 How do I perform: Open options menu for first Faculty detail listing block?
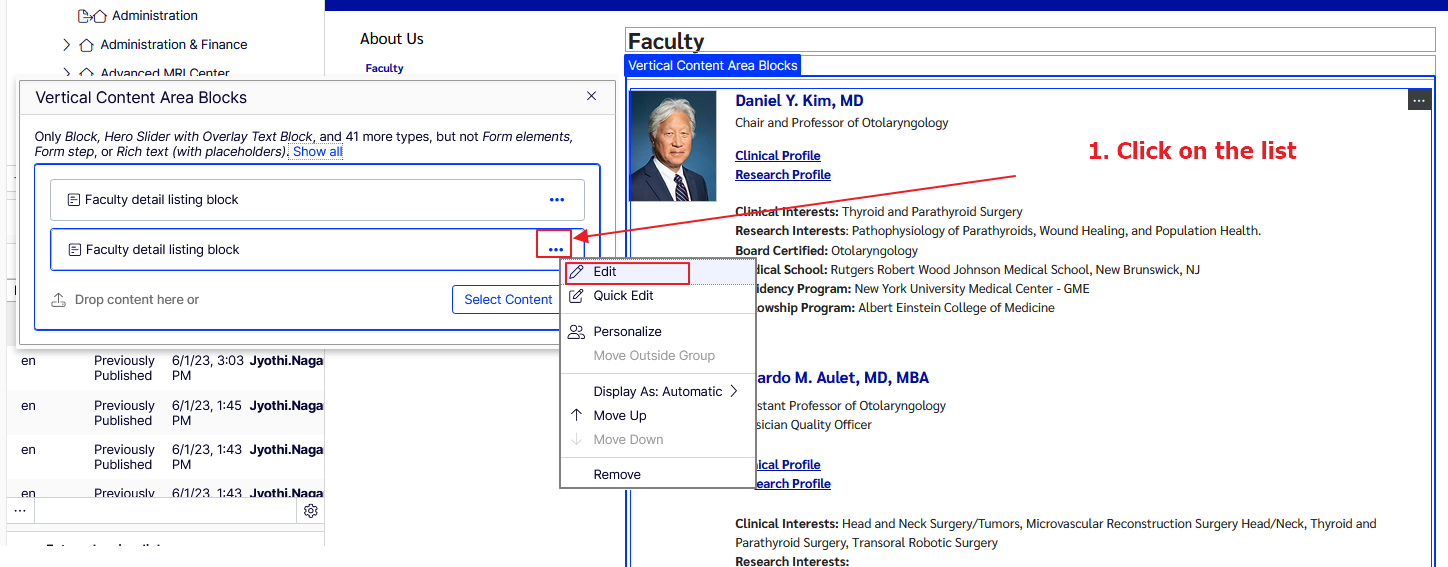(x=557, y=200)
